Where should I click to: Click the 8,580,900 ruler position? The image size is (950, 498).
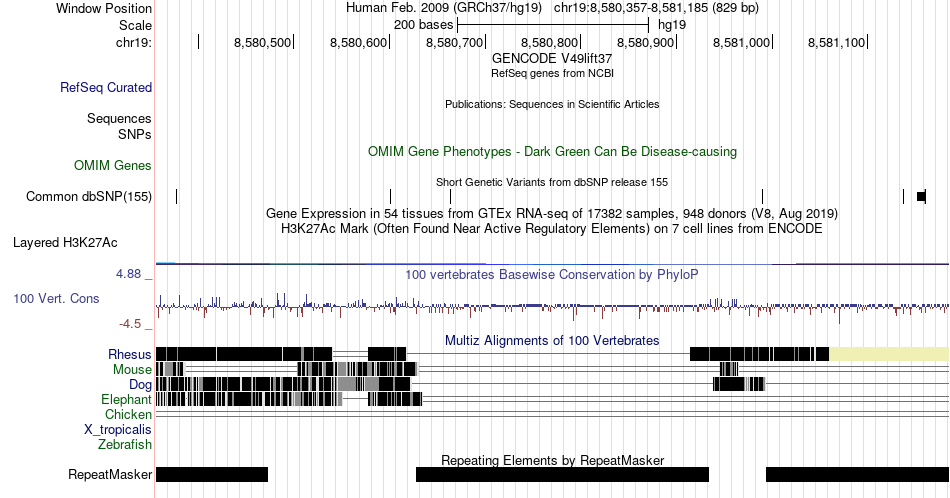pyautogui.click(x=646, y=42)
